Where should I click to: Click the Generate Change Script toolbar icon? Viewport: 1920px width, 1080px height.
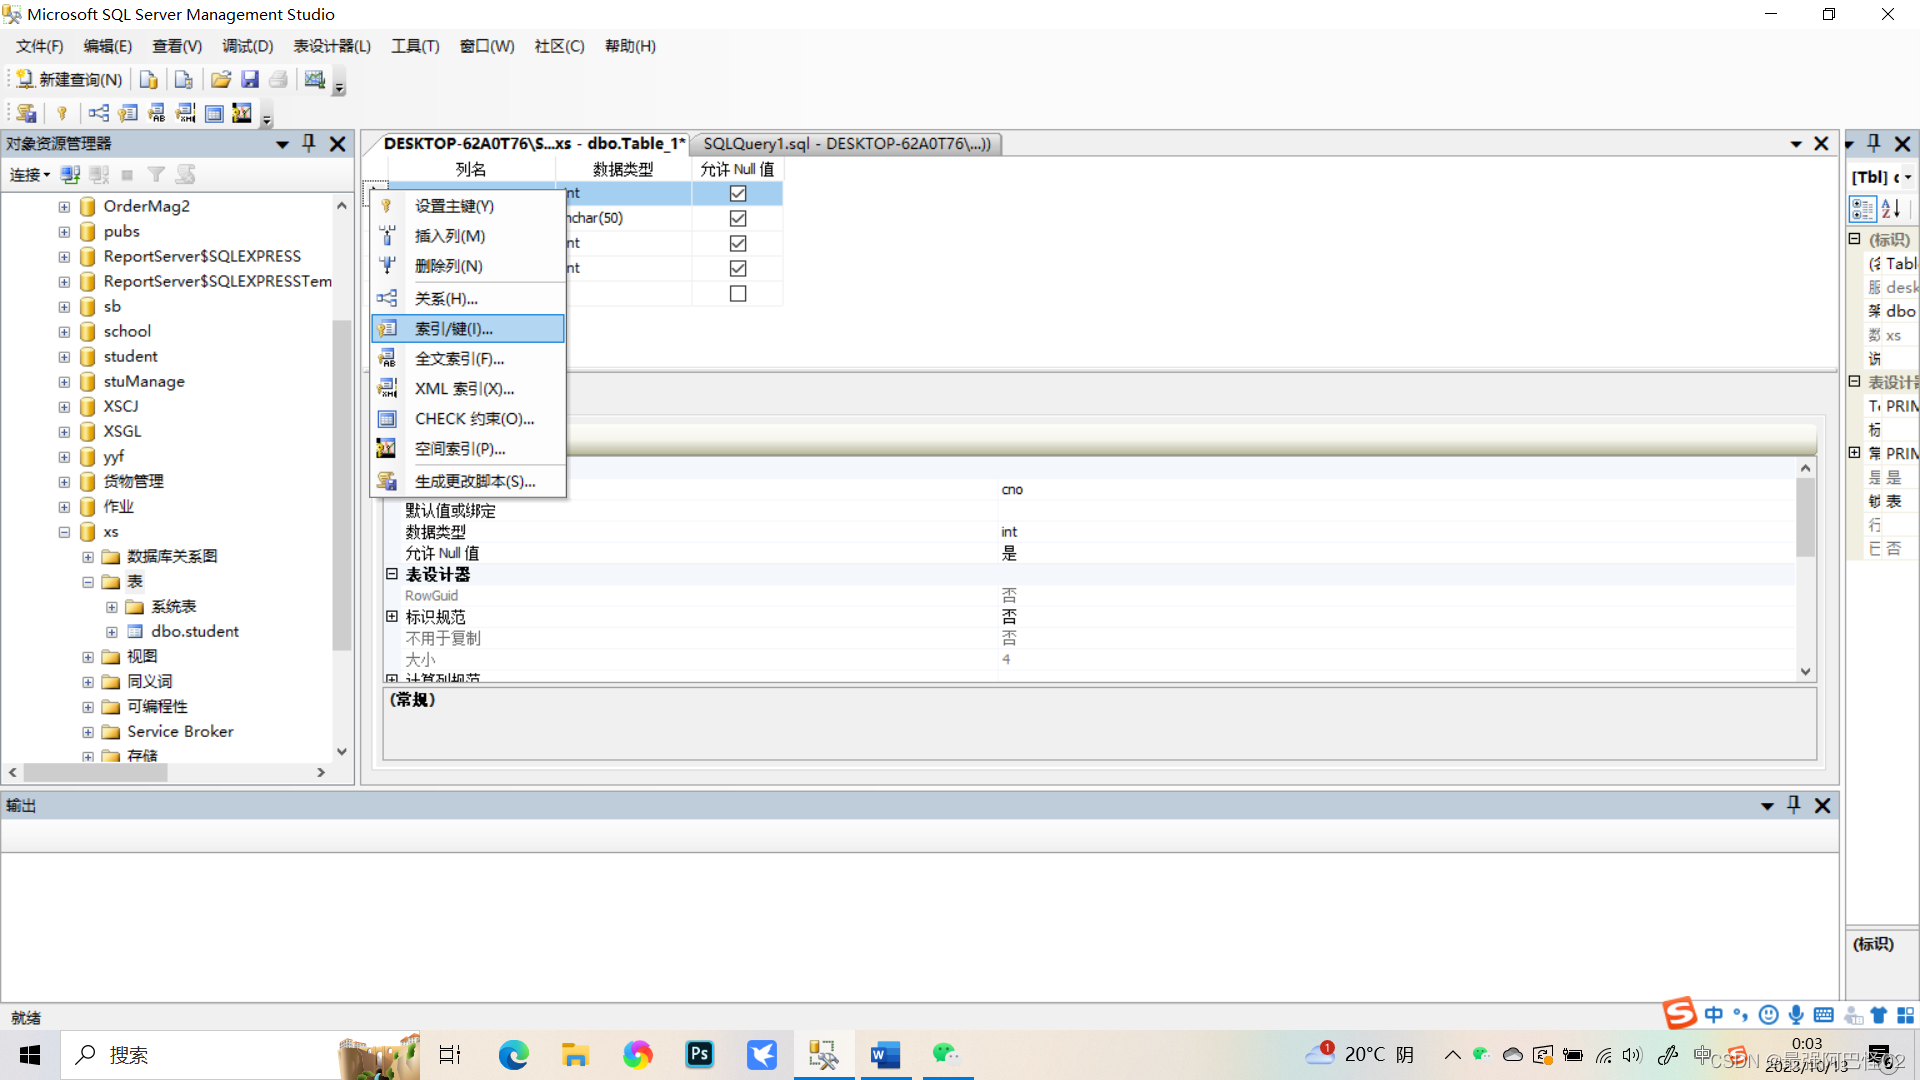click(27, 113)
